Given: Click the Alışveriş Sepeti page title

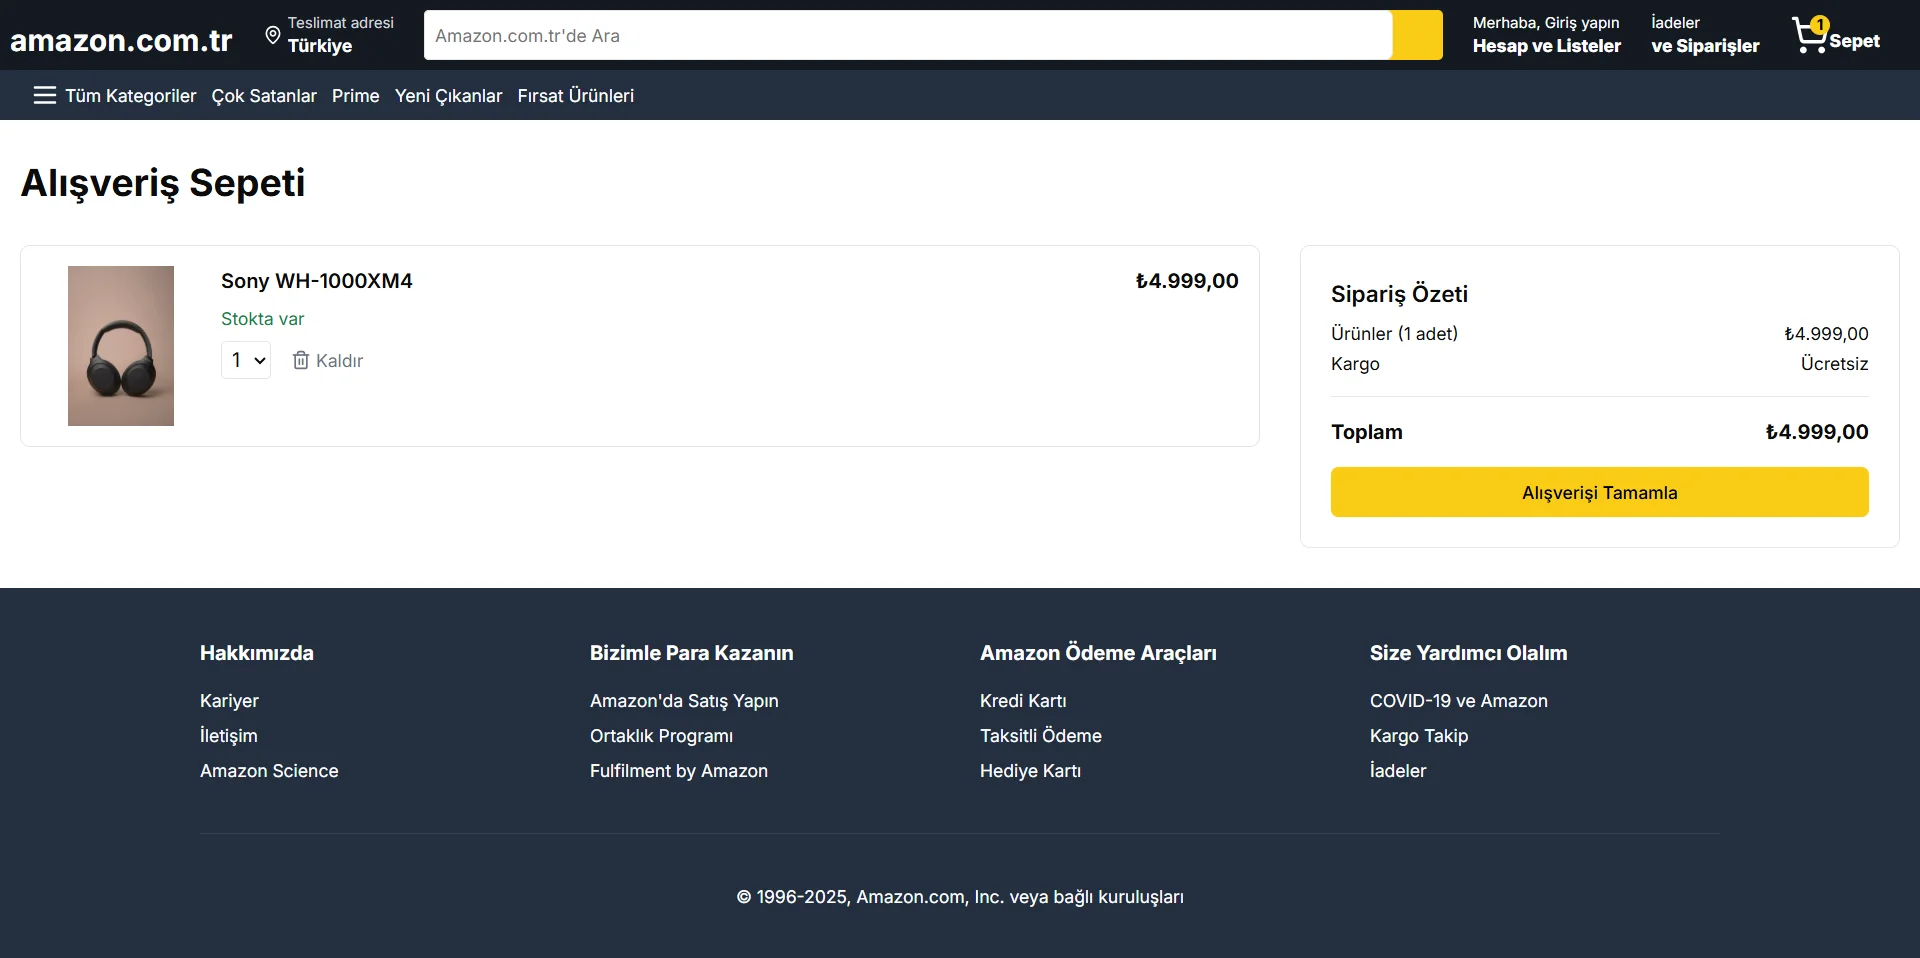Looking at the screenshot, I should click(163, 183).
